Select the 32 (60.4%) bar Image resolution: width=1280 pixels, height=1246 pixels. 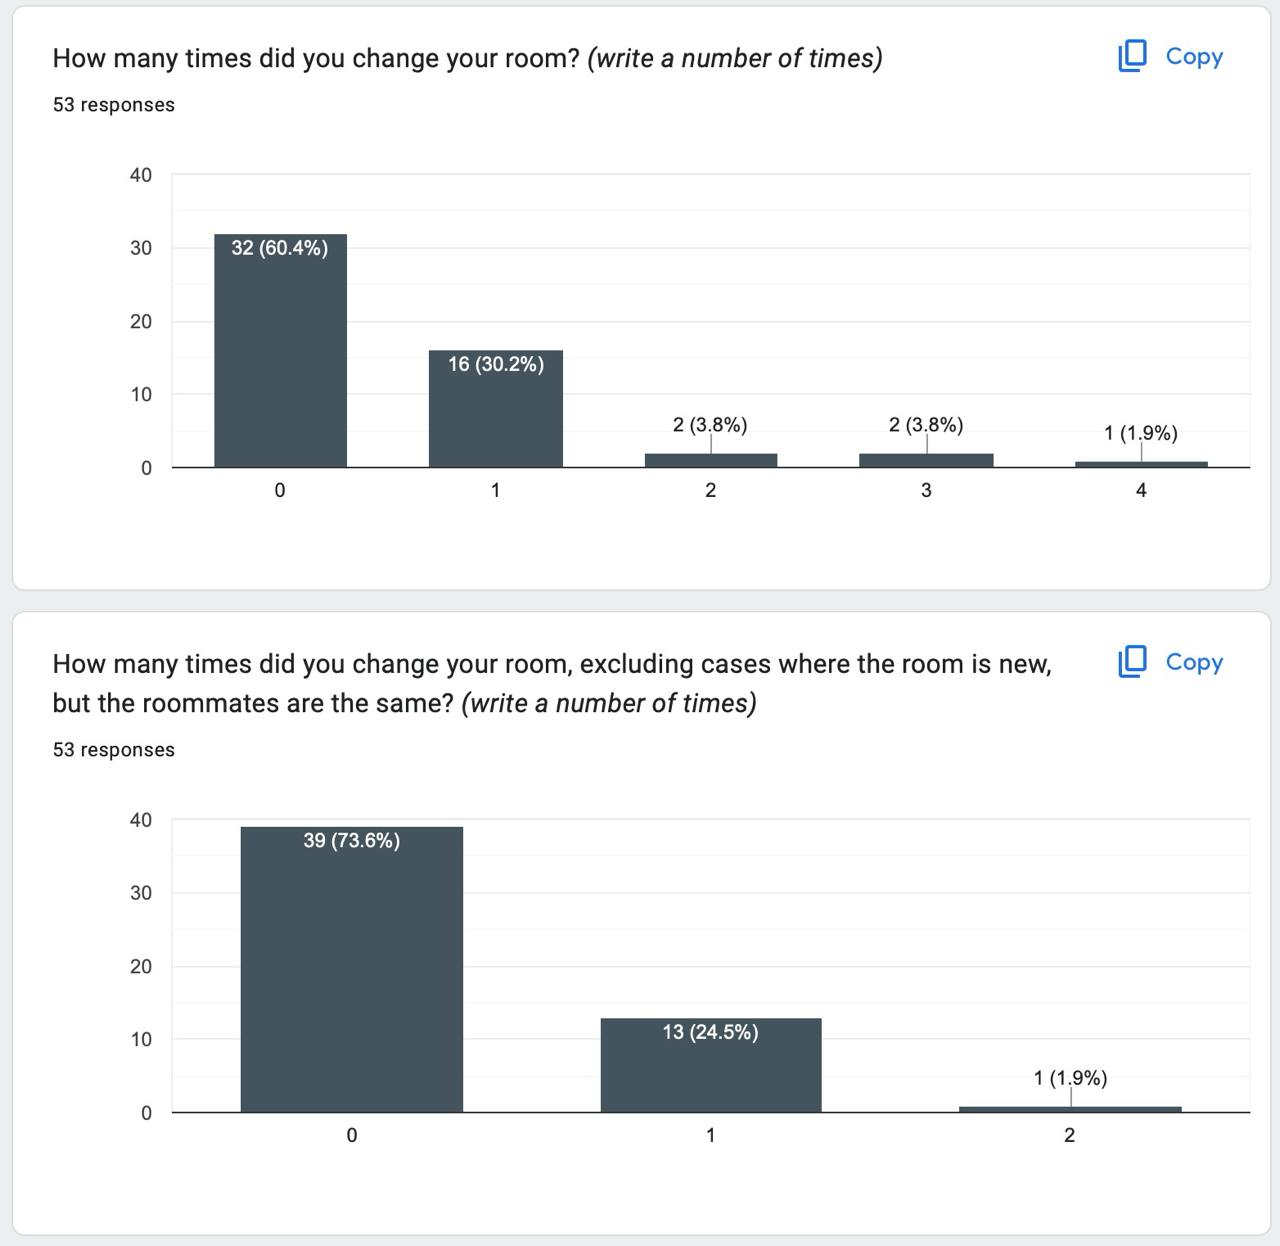pos(280,350)
